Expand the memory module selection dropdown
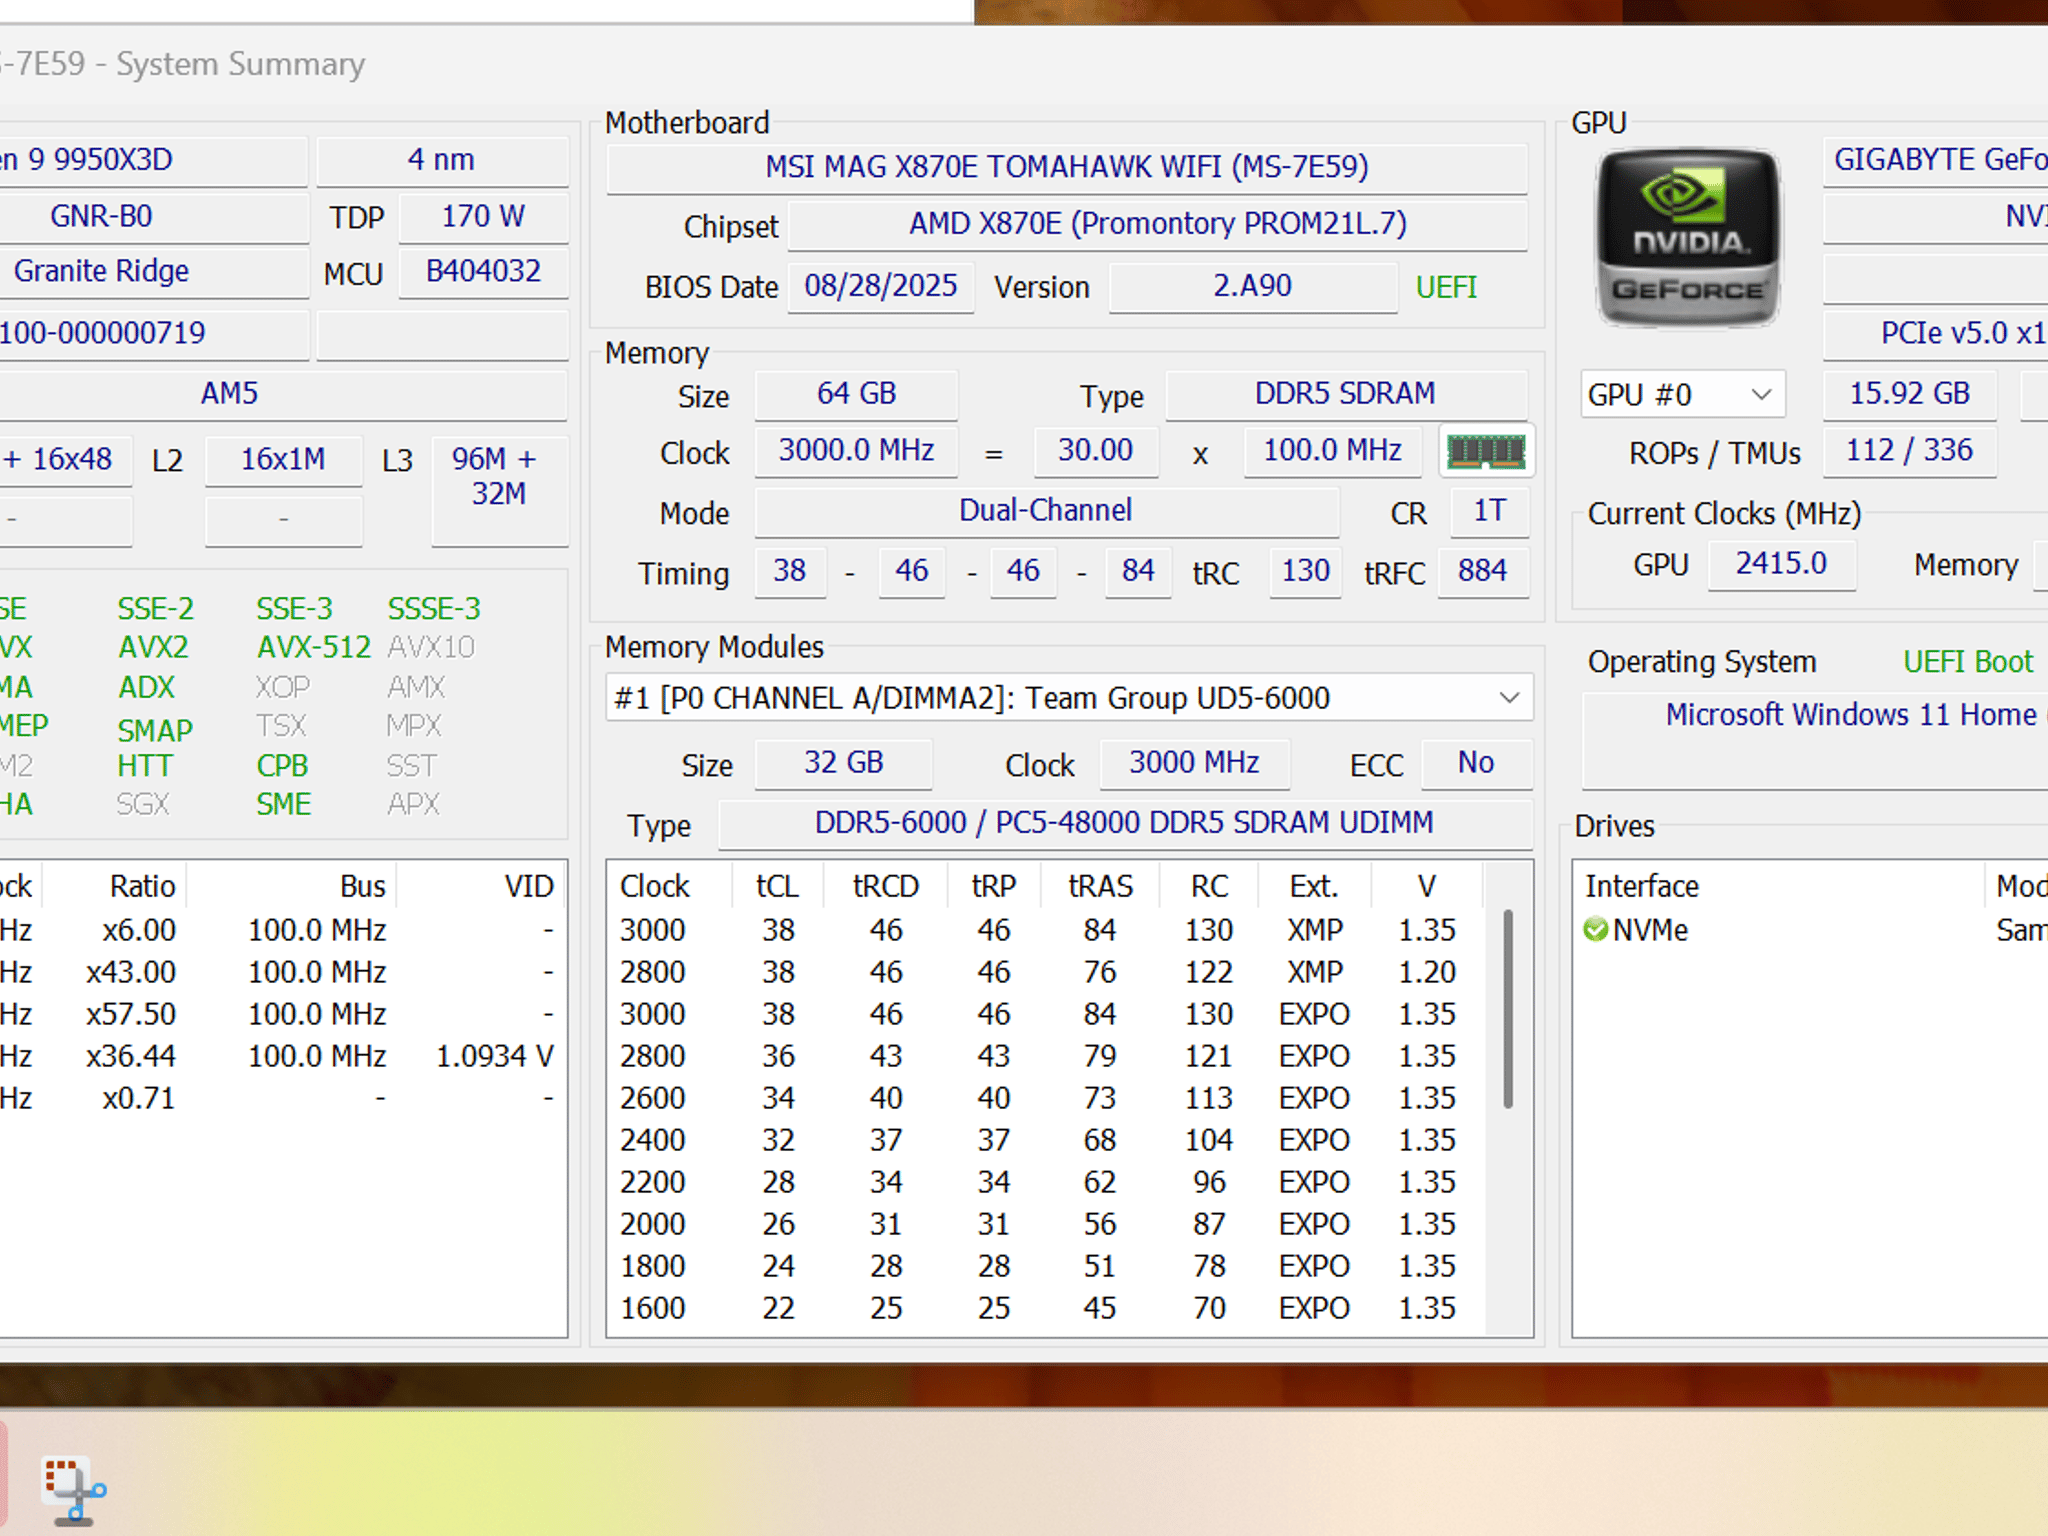 click(1069, 698)
